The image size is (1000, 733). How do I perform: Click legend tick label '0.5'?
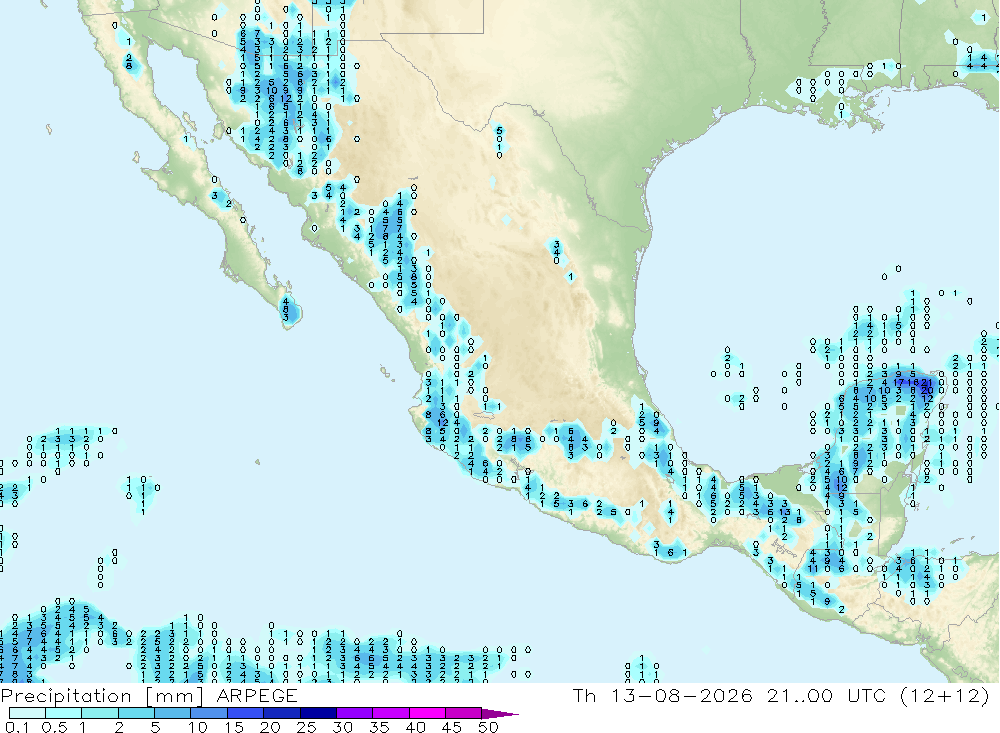coord(54,727)
